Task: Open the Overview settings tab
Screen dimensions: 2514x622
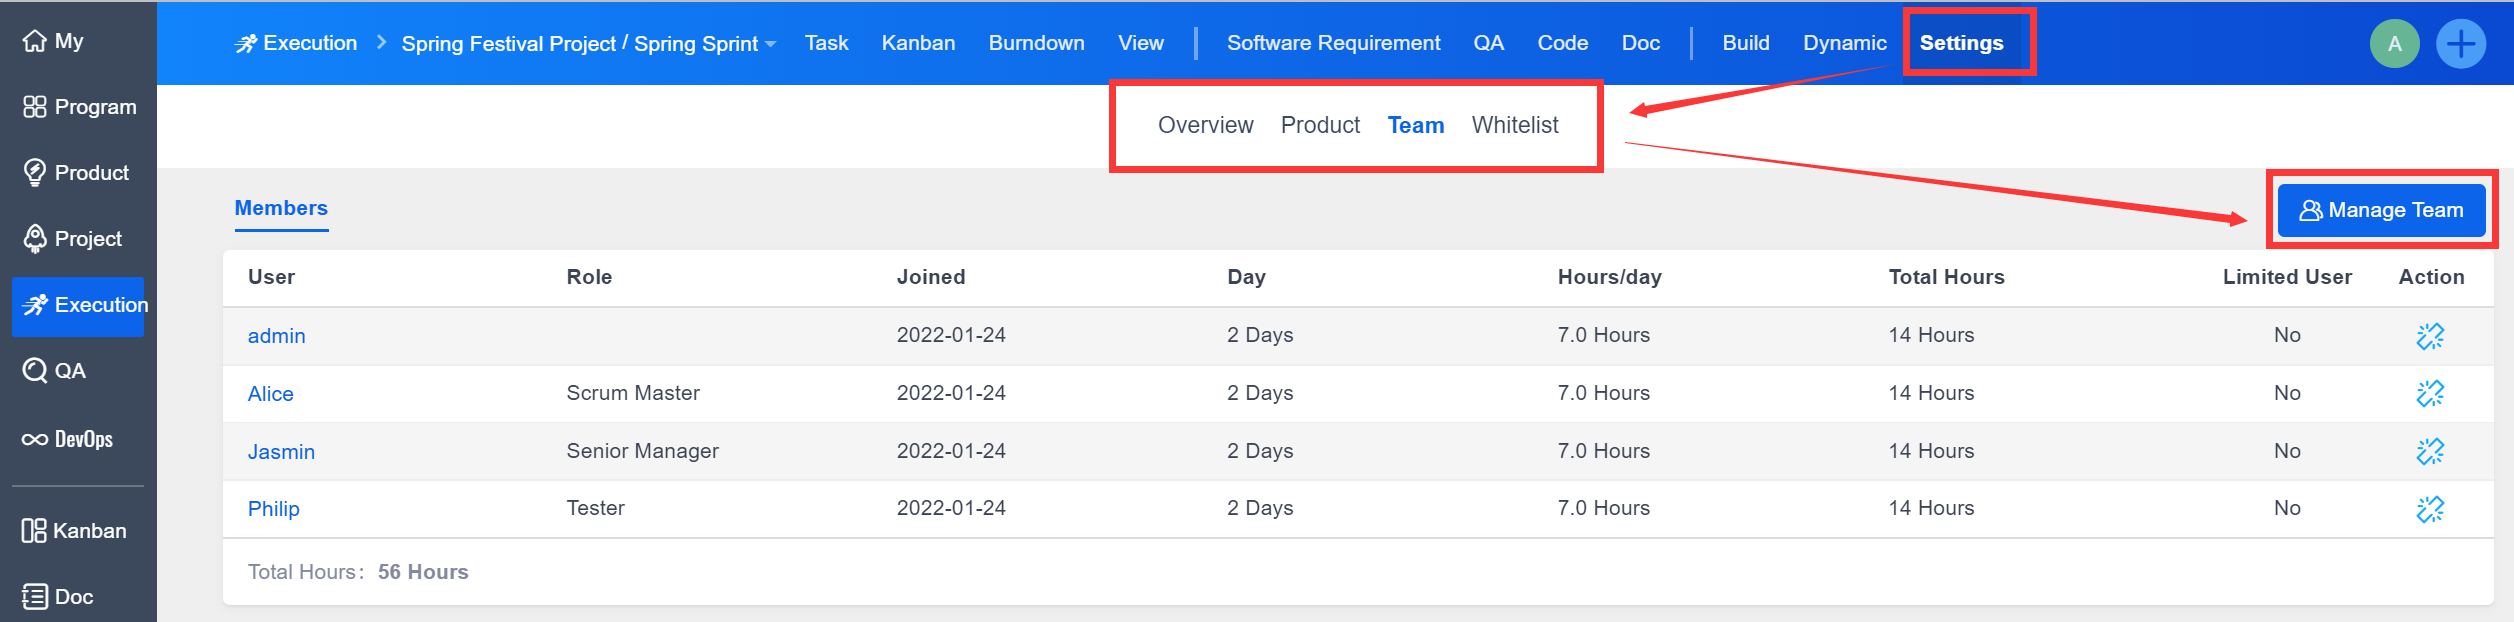Action: coord(1205,125)
